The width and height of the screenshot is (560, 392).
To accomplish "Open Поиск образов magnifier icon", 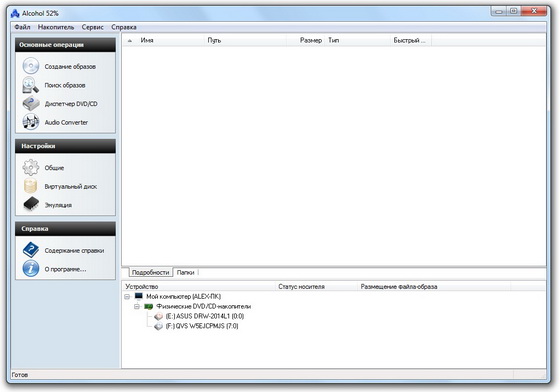I will [31, 85].
